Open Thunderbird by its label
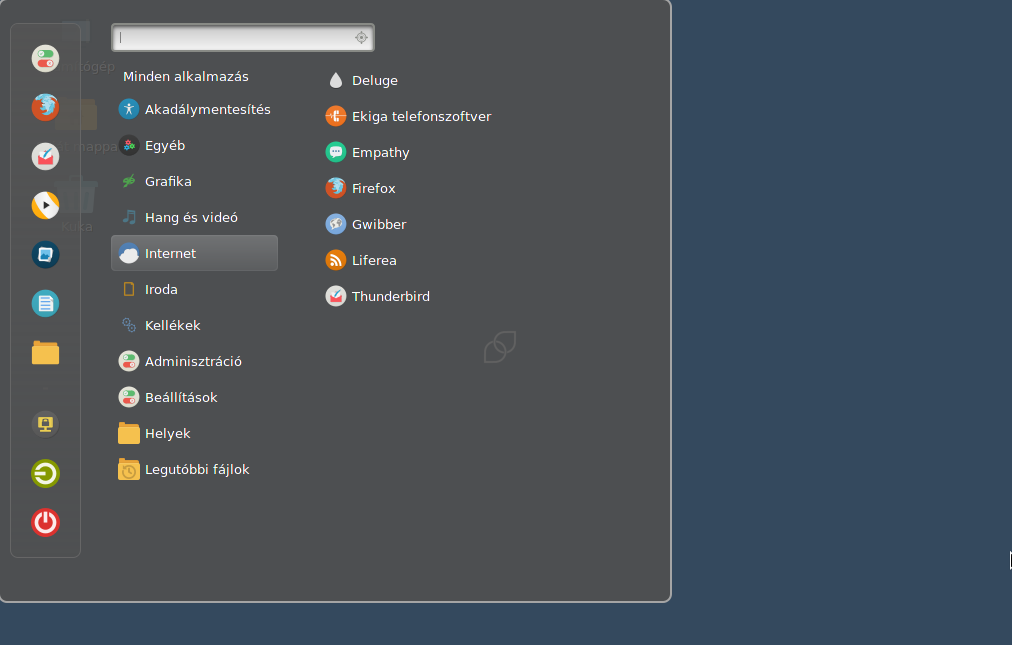The width and height of the screenshot is (1012, 645). pos(391,296)
